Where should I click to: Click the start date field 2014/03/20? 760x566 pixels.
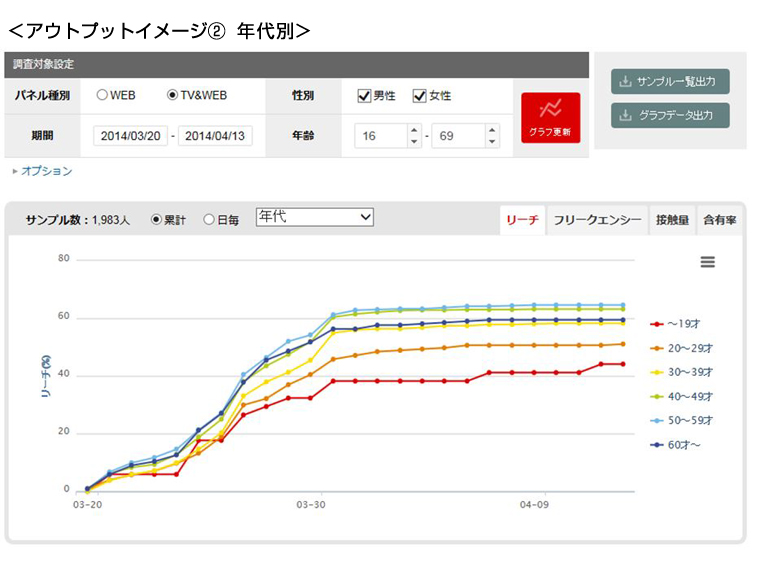(128, 137)
